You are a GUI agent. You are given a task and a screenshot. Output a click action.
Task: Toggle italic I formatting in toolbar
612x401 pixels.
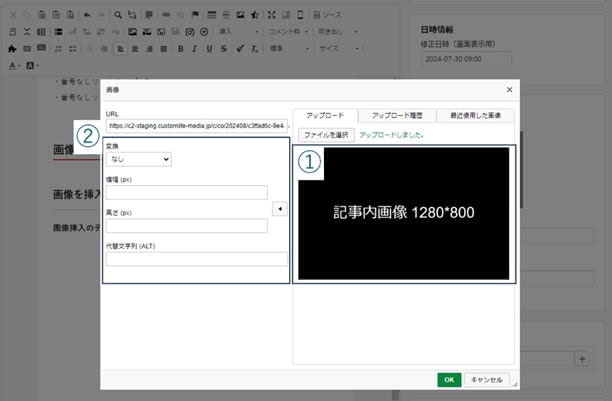(195, 48)
